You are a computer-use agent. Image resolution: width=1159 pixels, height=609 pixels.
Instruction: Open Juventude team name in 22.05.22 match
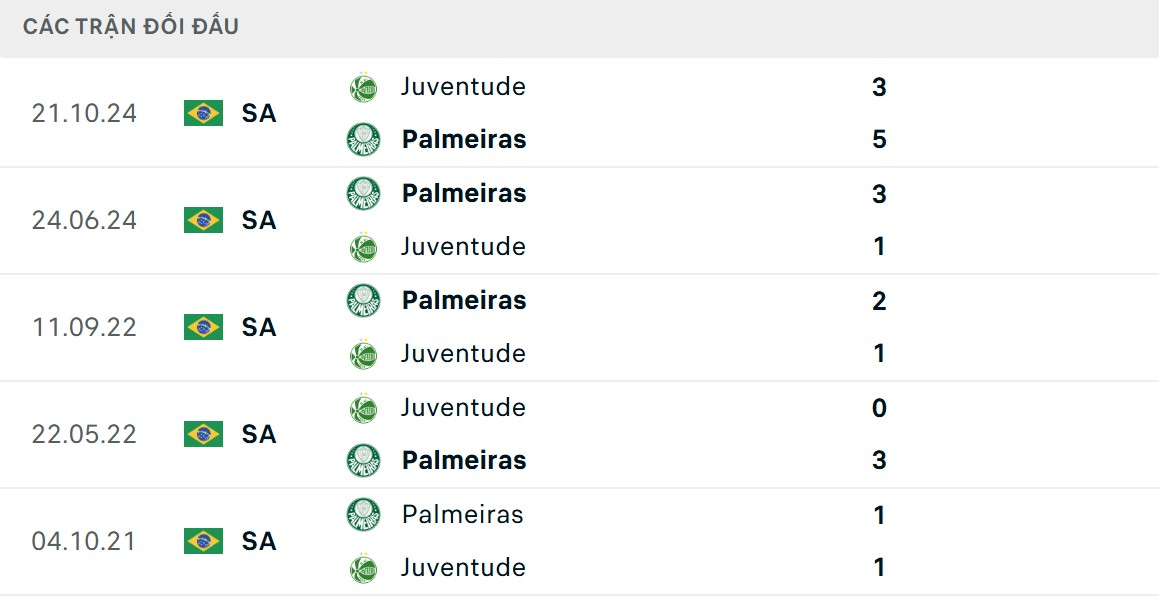[x=463, y=407]
